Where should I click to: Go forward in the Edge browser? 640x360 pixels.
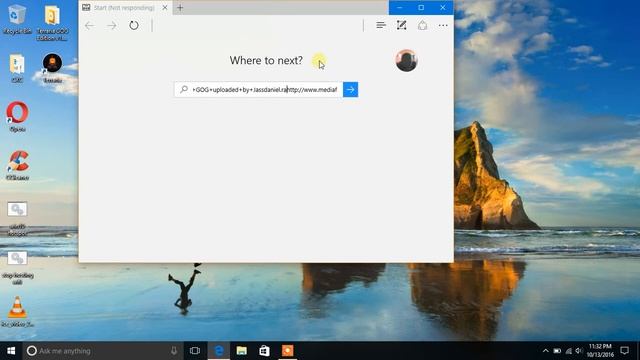click(111, 26)
